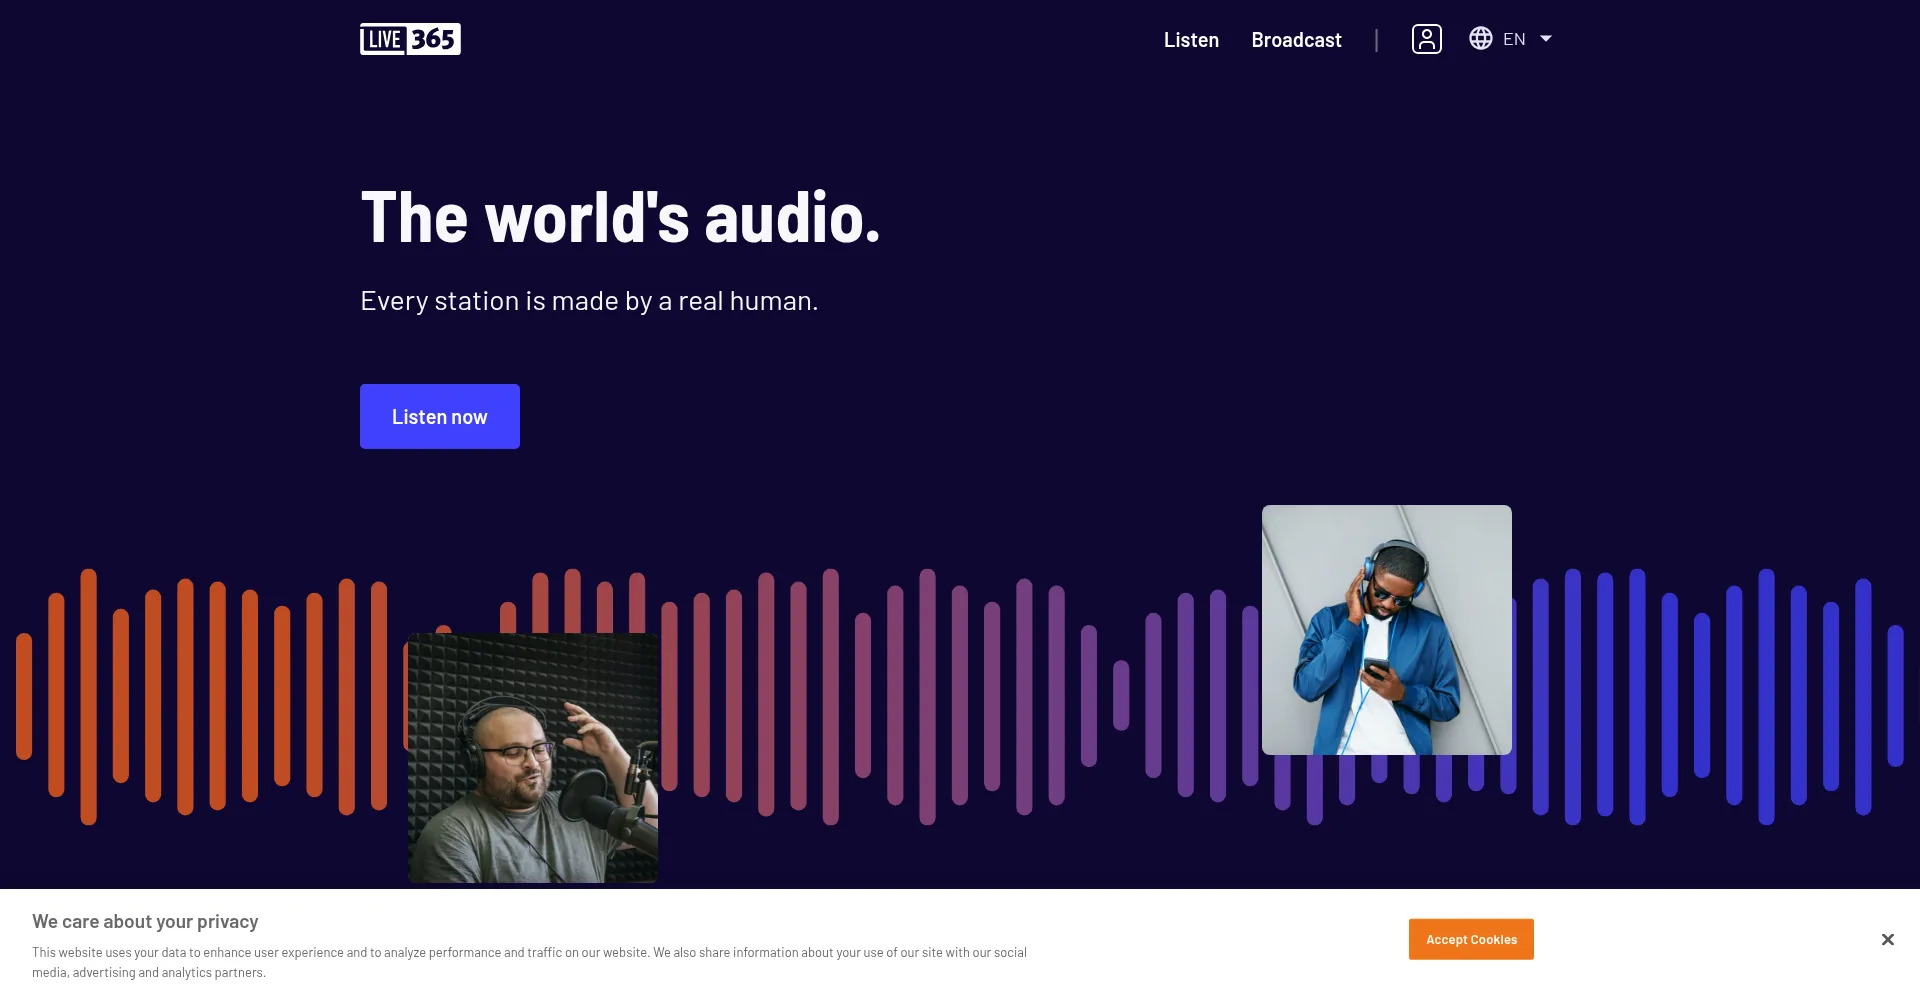The height and width of the screenshot is (993, 1920).
Task: Click the Live365 logo
Action: coord(410,39)
